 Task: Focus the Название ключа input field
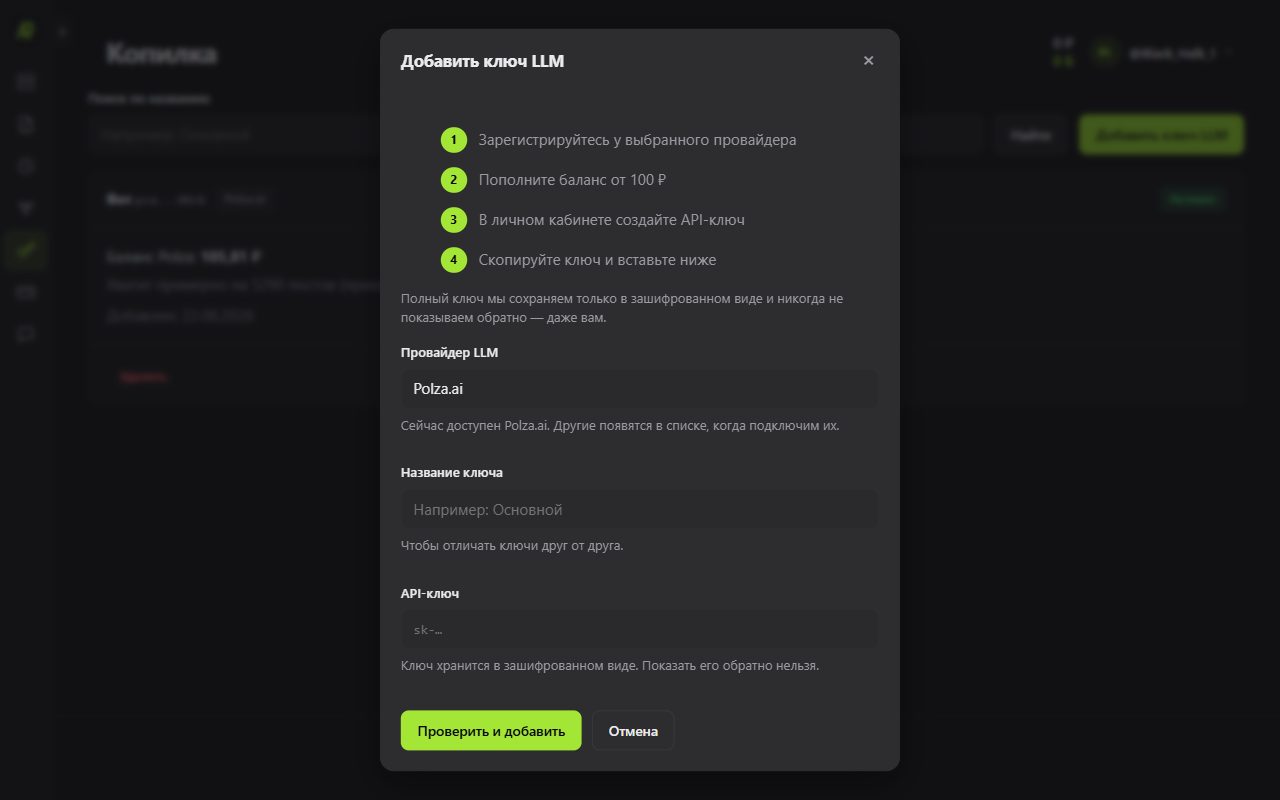point(639,510)
